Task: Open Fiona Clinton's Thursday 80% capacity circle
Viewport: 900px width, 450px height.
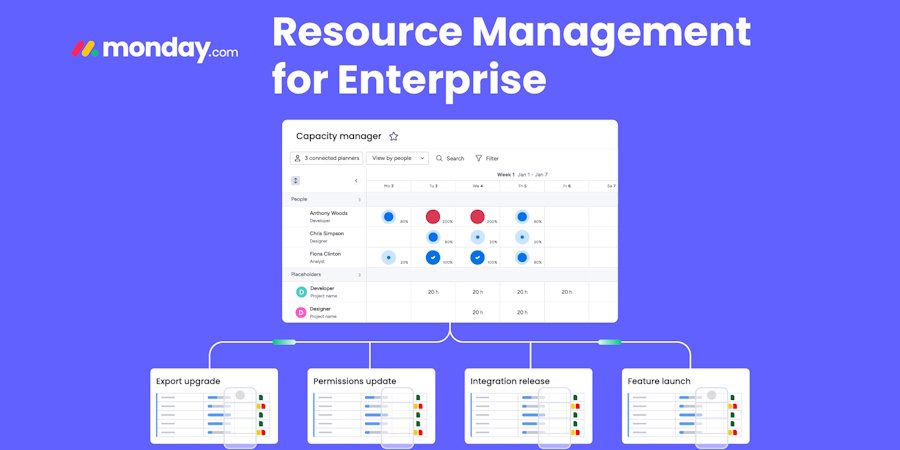Action: point(522,258)
